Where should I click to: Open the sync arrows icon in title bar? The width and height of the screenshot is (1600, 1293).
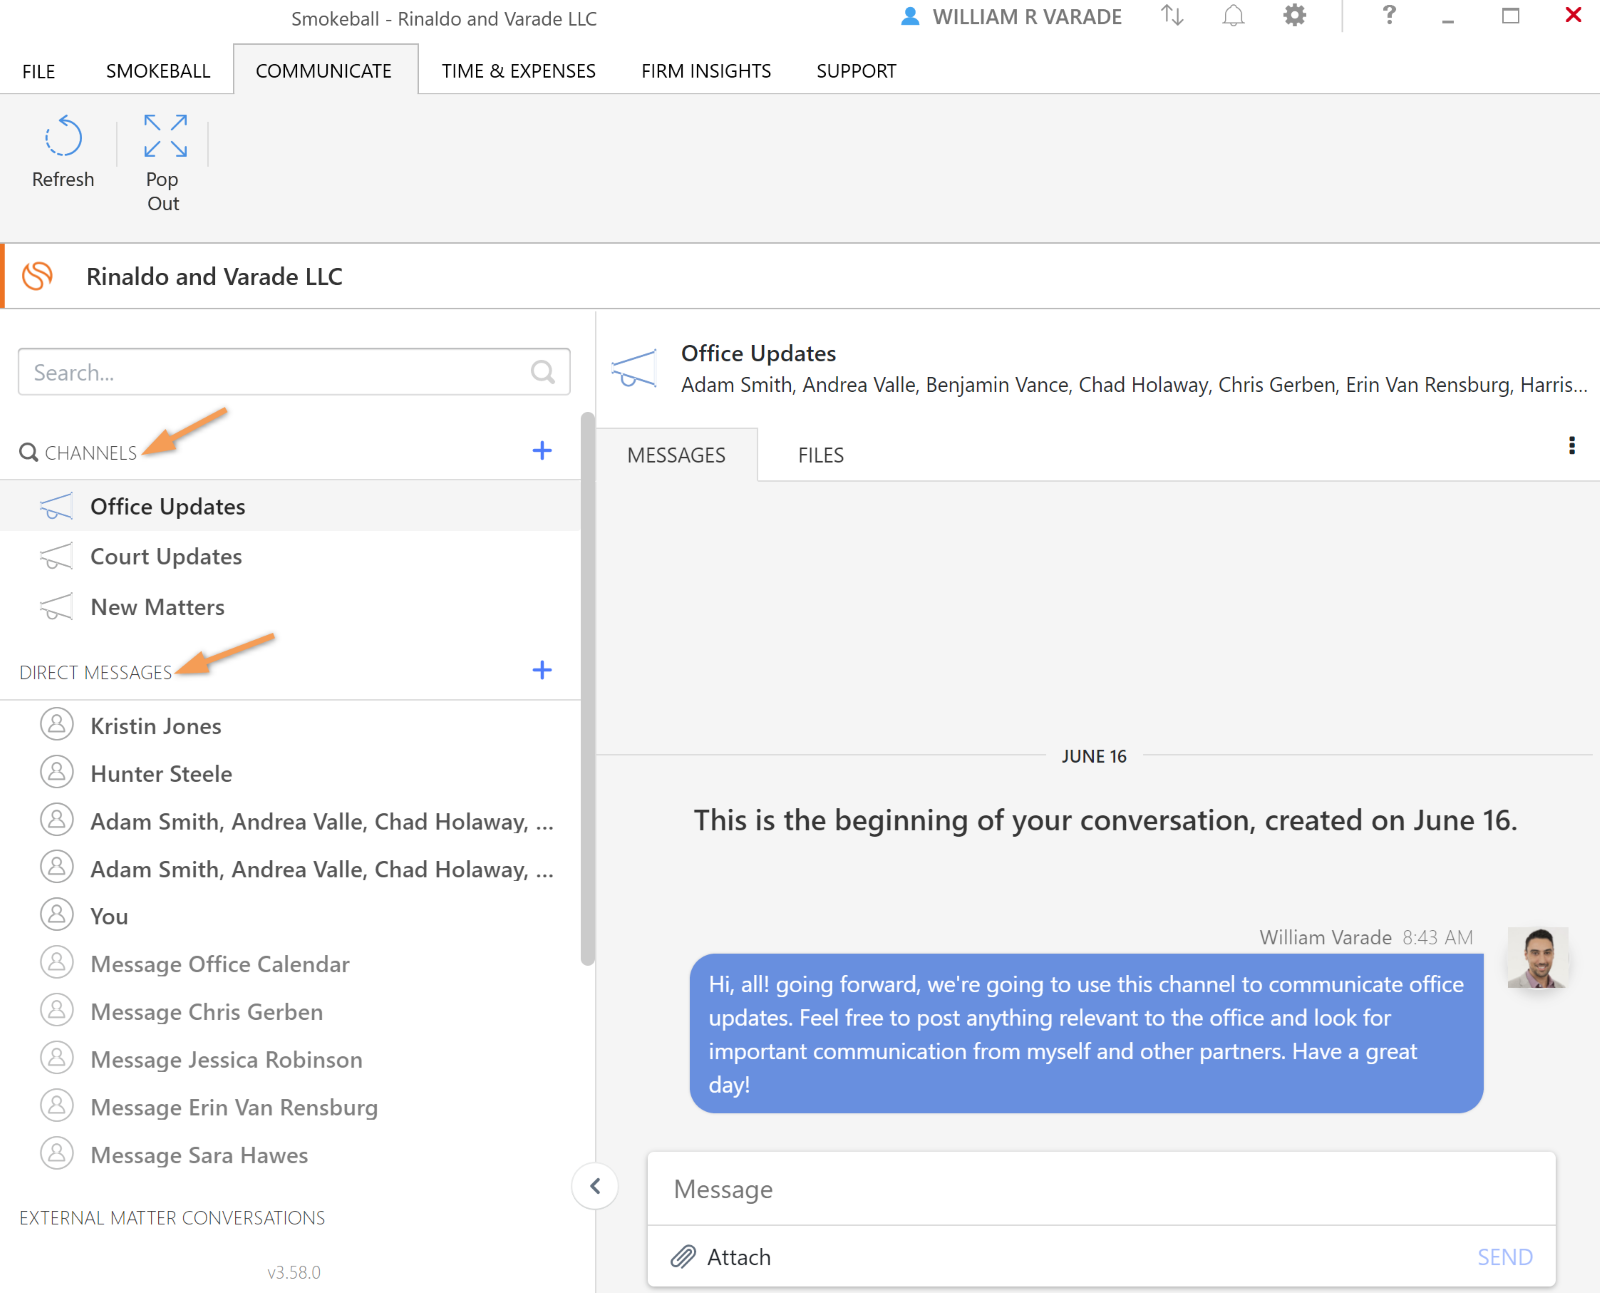(1172, 16)
